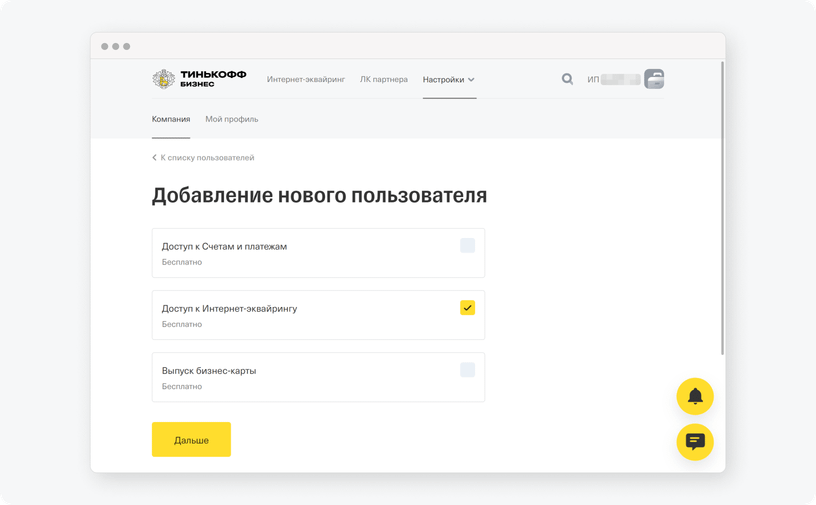Click the back chevron arrow icon
Viewport: 816px width, 505px height.
click(x=154, y=158)
